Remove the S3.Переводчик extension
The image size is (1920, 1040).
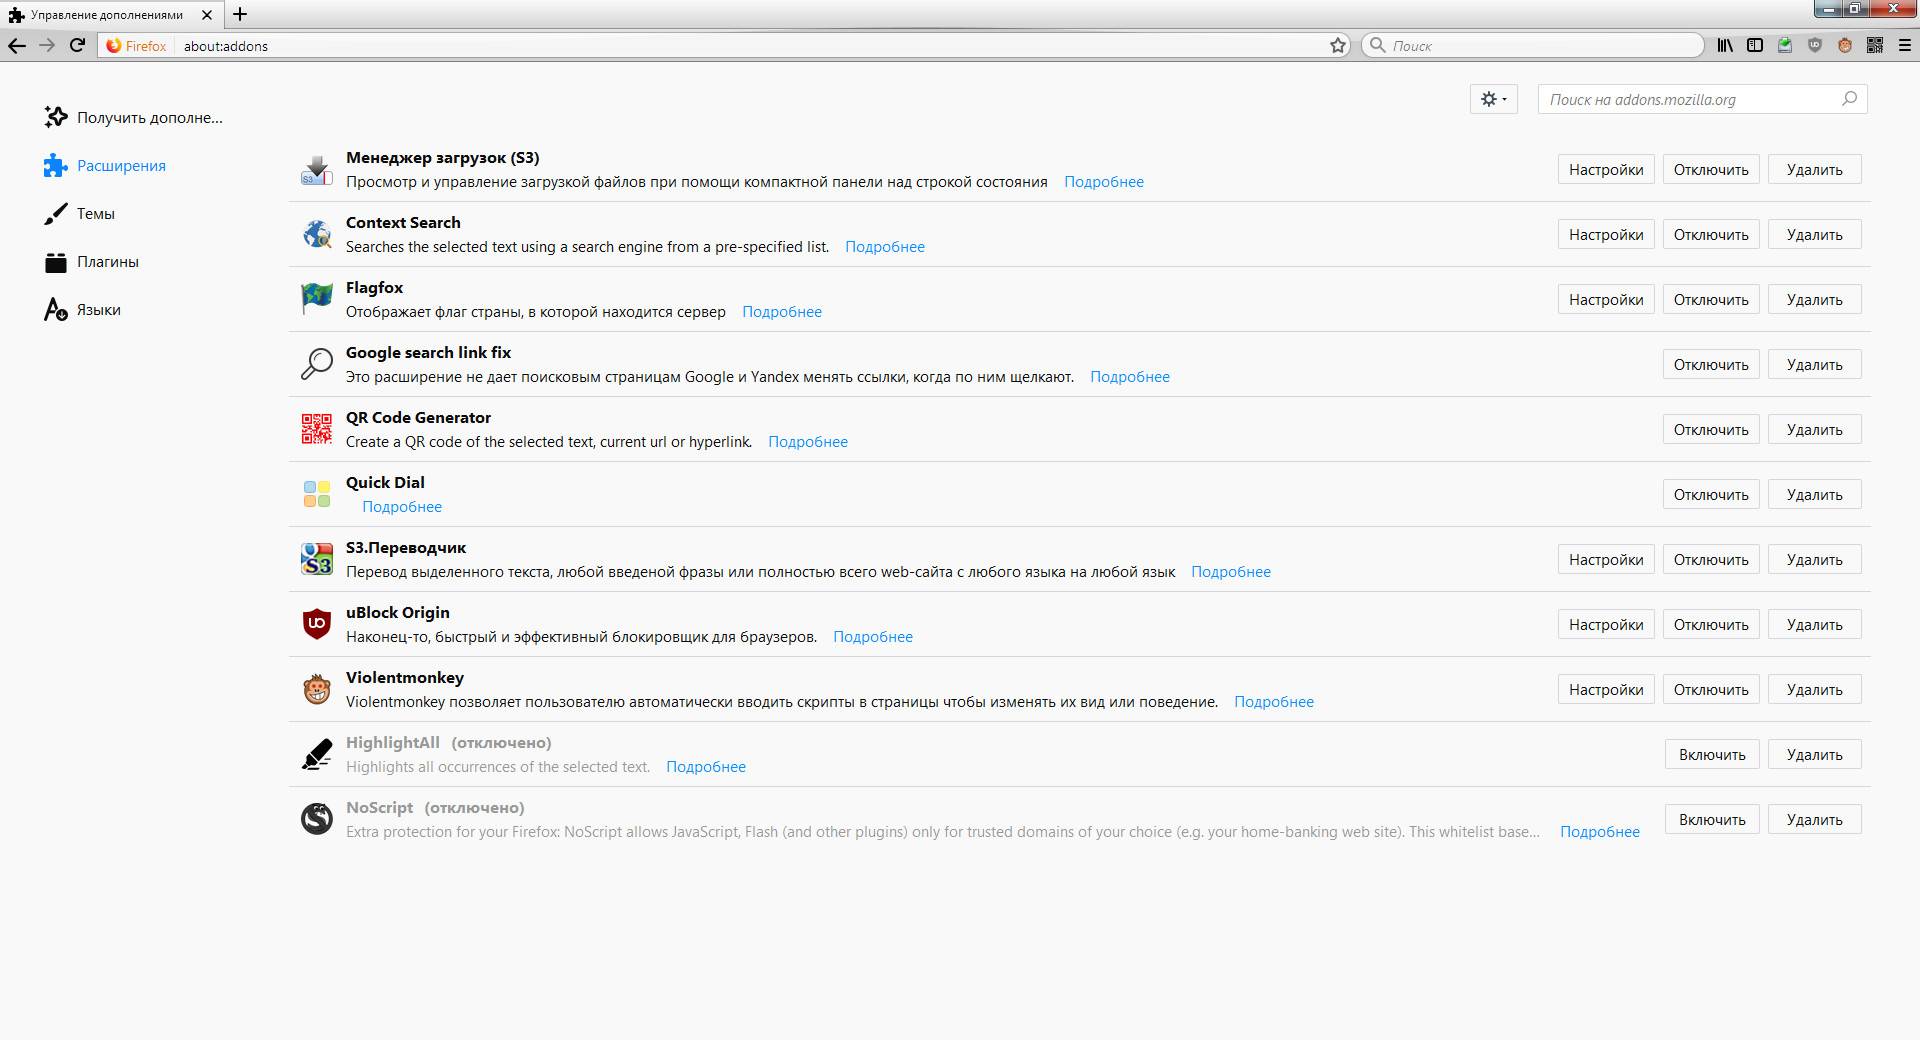[x=1814, y=559]
